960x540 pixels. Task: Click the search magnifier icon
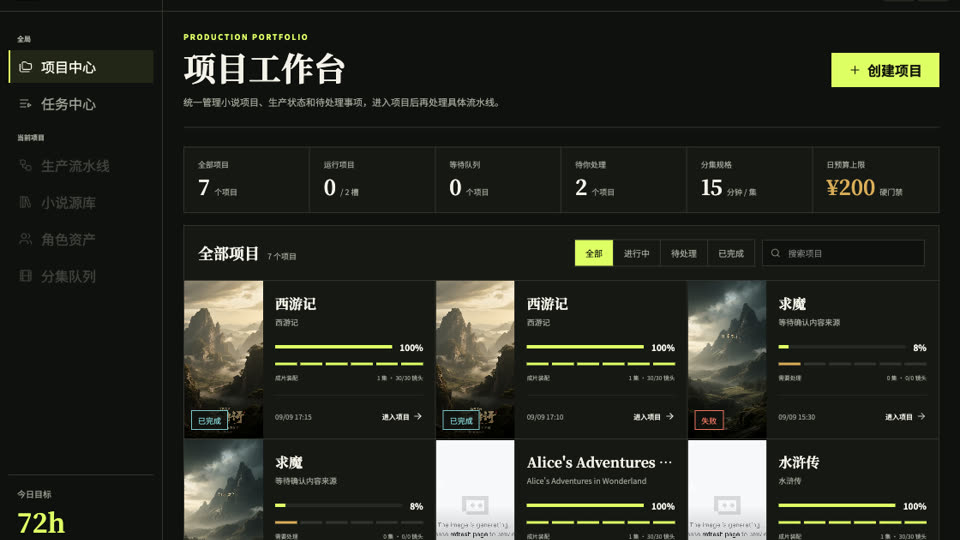pyautogui.click(x=776, y=253)
